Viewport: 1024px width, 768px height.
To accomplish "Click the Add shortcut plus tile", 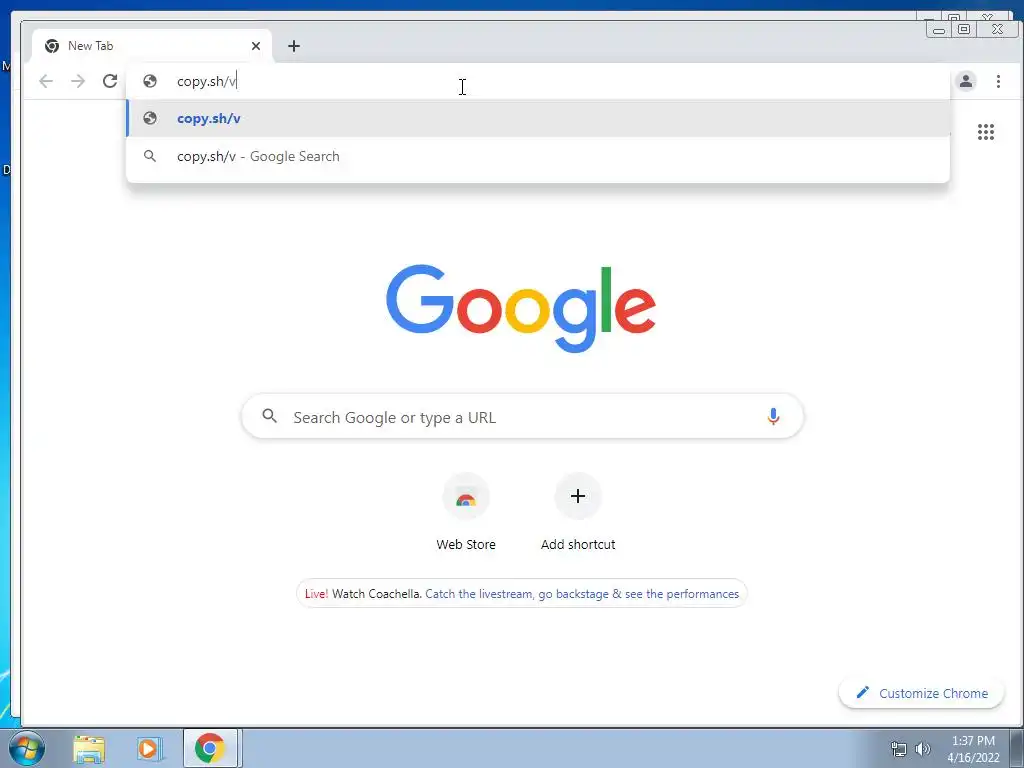I will (x=578, y=496).
